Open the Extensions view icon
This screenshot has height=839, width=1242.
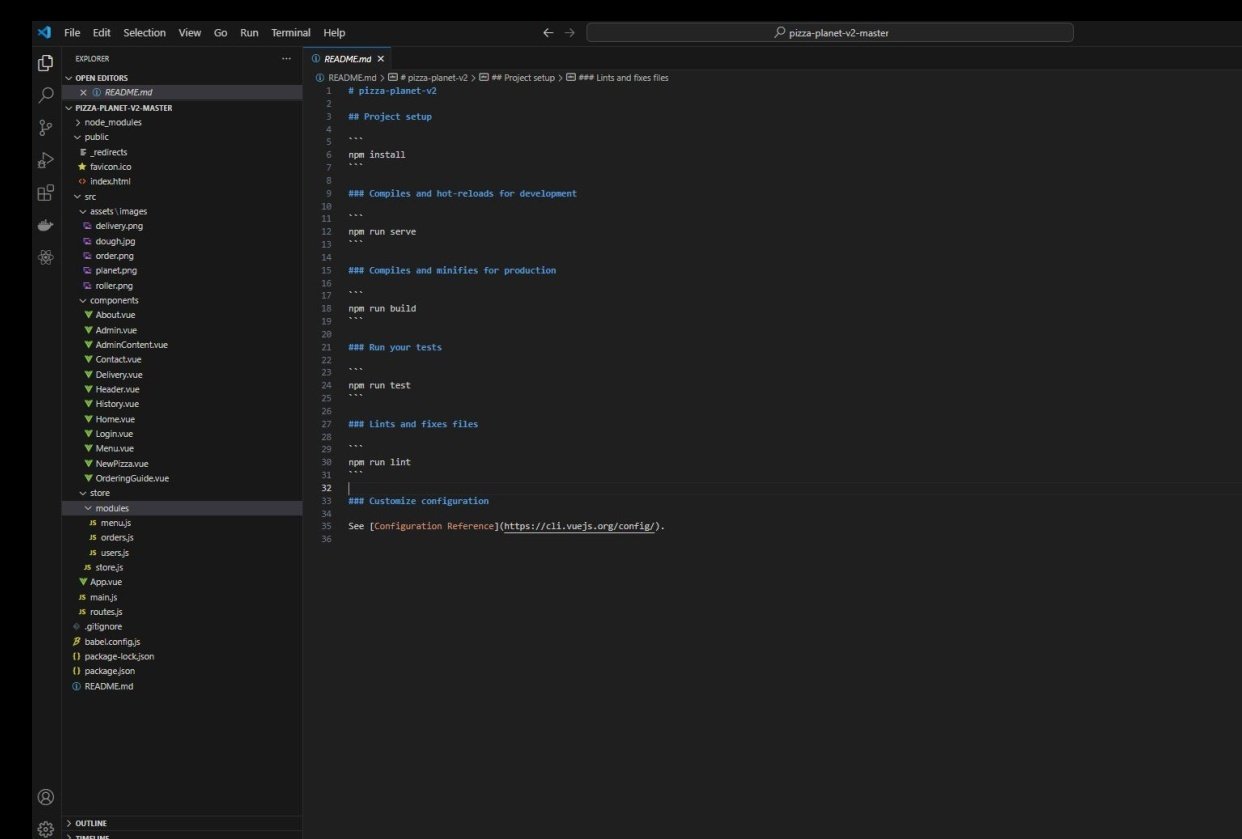click(x=45, y=193)
